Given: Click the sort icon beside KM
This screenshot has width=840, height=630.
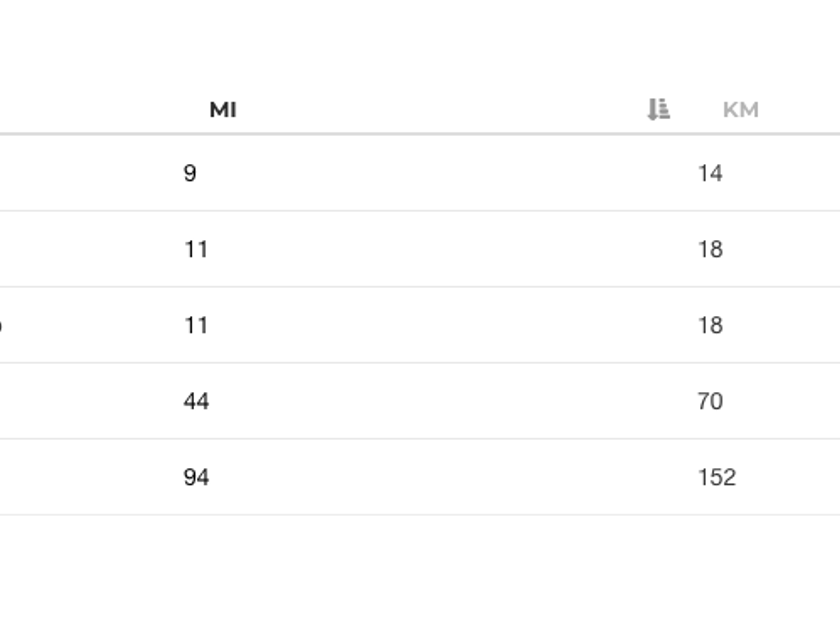Looking at the screenshot, I should [658, 110].
